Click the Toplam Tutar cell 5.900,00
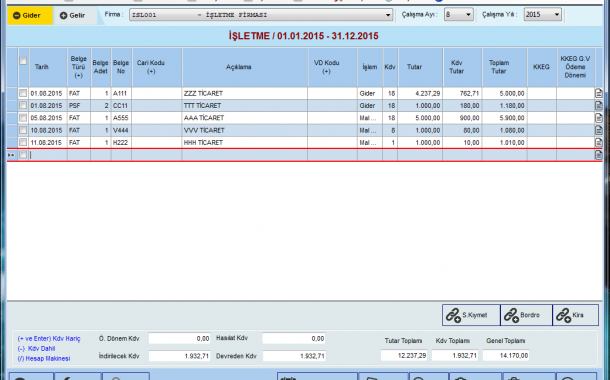610x380 pixels. coord(505,118)
